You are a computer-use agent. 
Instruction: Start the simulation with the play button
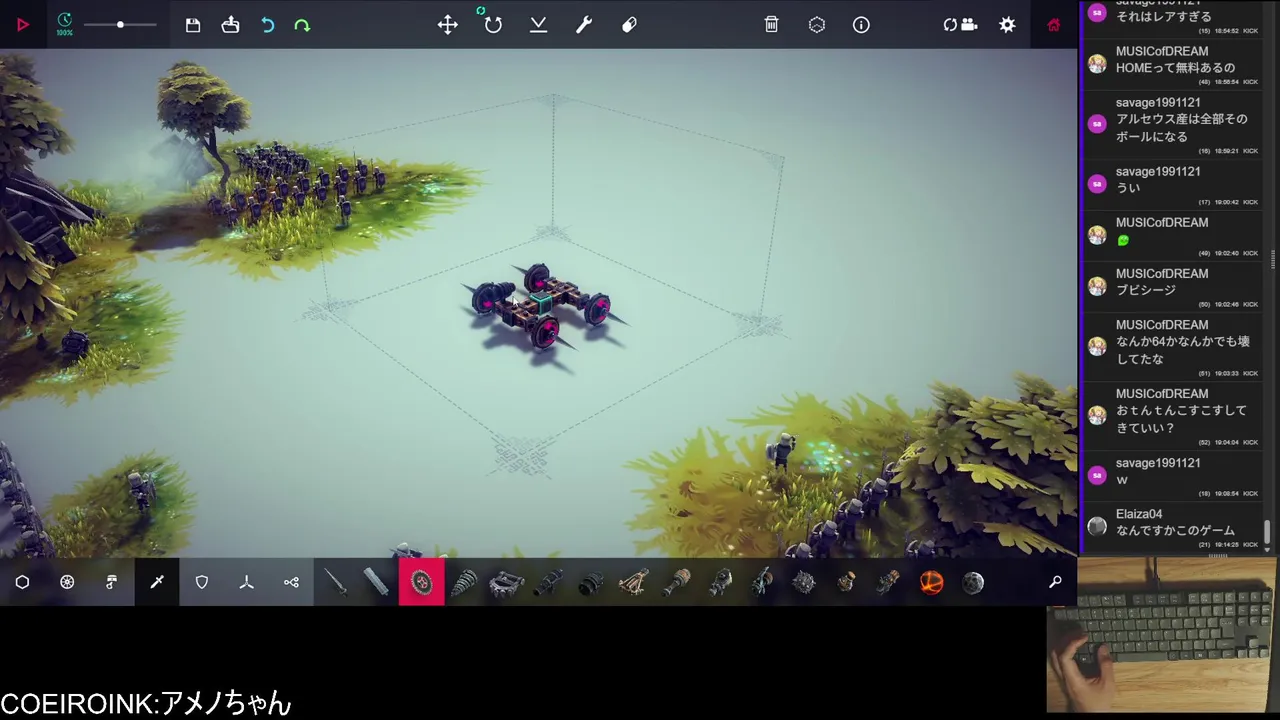click(x=22, y=25)
